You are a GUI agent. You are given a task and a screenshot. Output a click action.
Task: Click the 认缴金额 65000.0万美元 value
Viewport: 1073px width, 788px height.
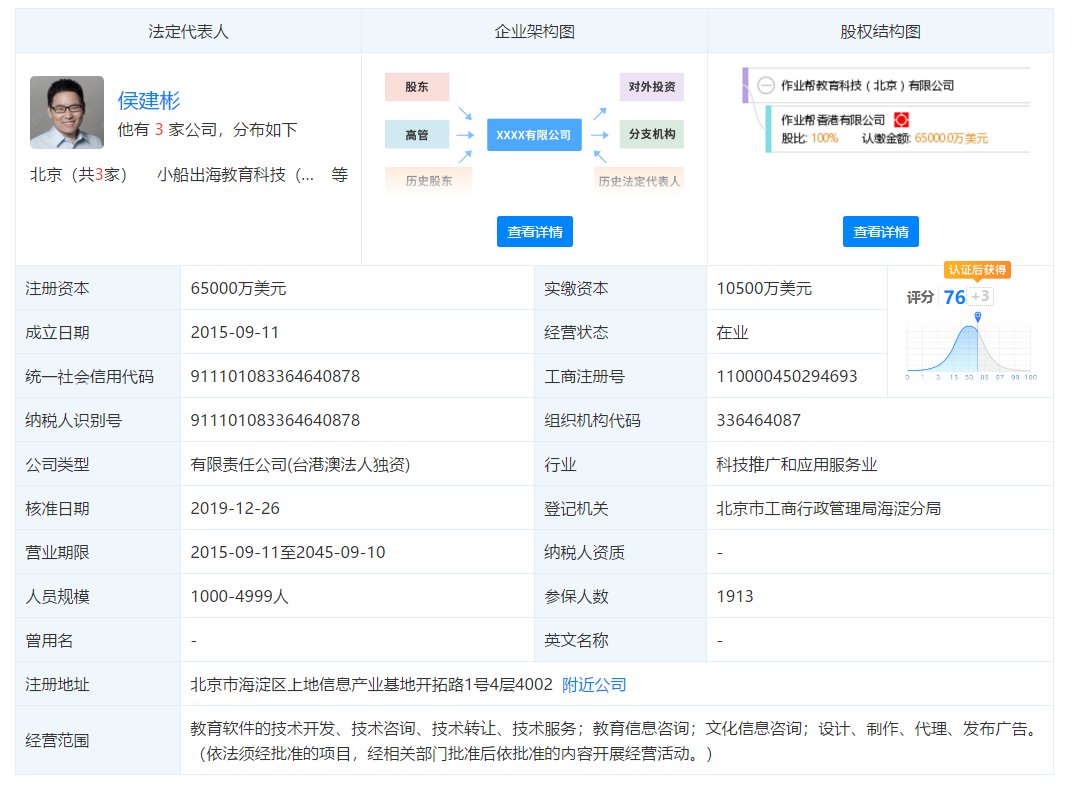tap(951, 138)
